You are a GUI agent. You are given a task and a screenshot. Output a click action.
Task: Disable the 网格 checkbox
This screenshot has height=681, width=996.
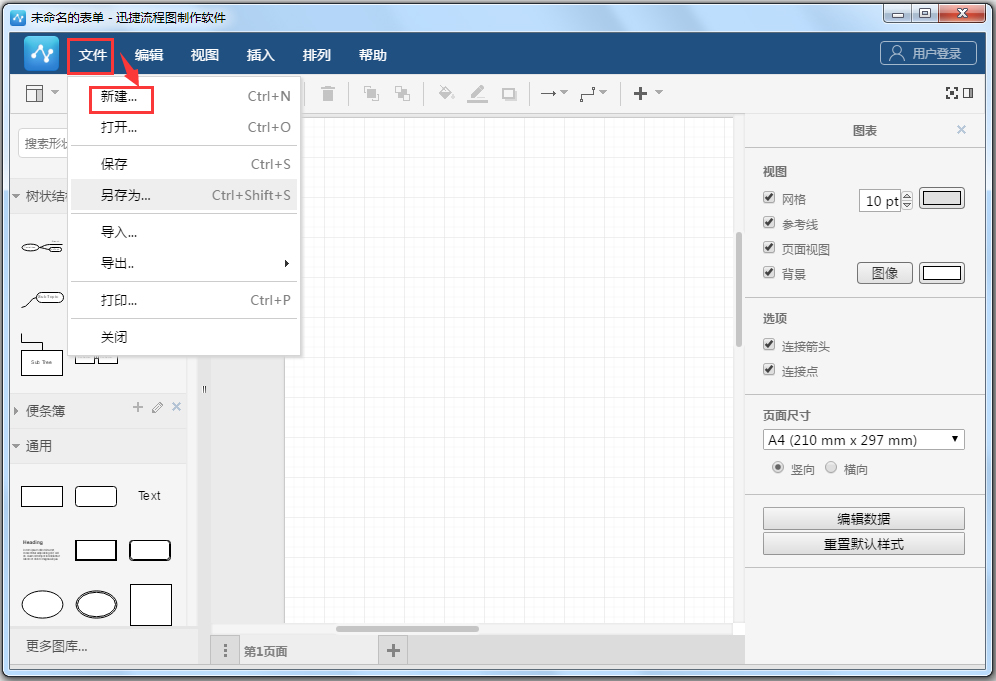[x=769, y=199]
